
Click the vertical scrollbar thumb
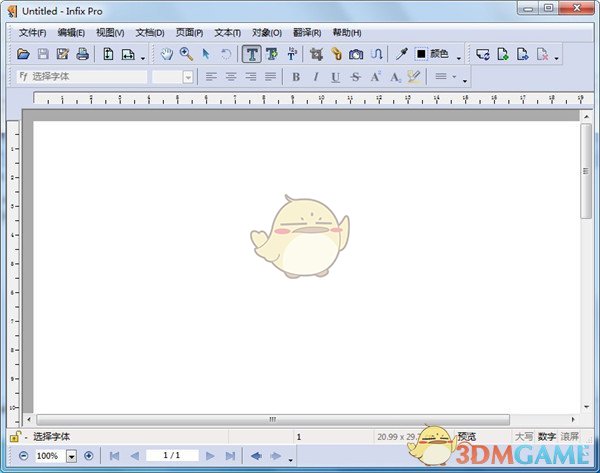586,171
